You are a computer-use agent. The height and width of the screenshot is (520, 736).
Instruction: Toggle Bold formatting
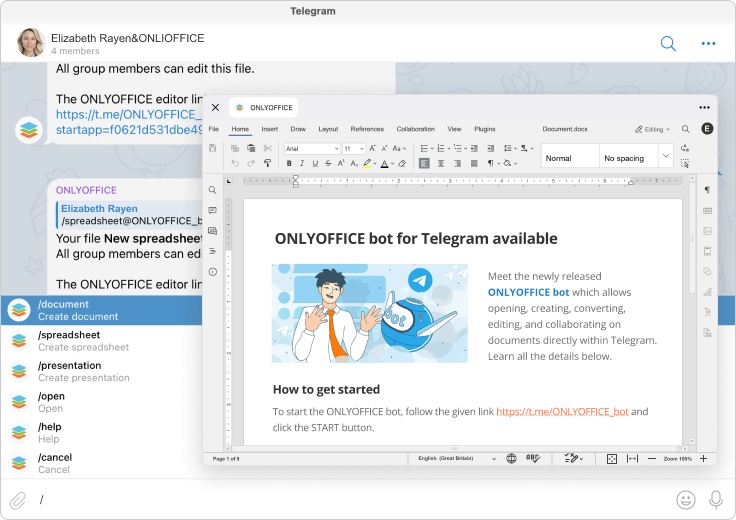pyautogui.click(x=289, y=163)
